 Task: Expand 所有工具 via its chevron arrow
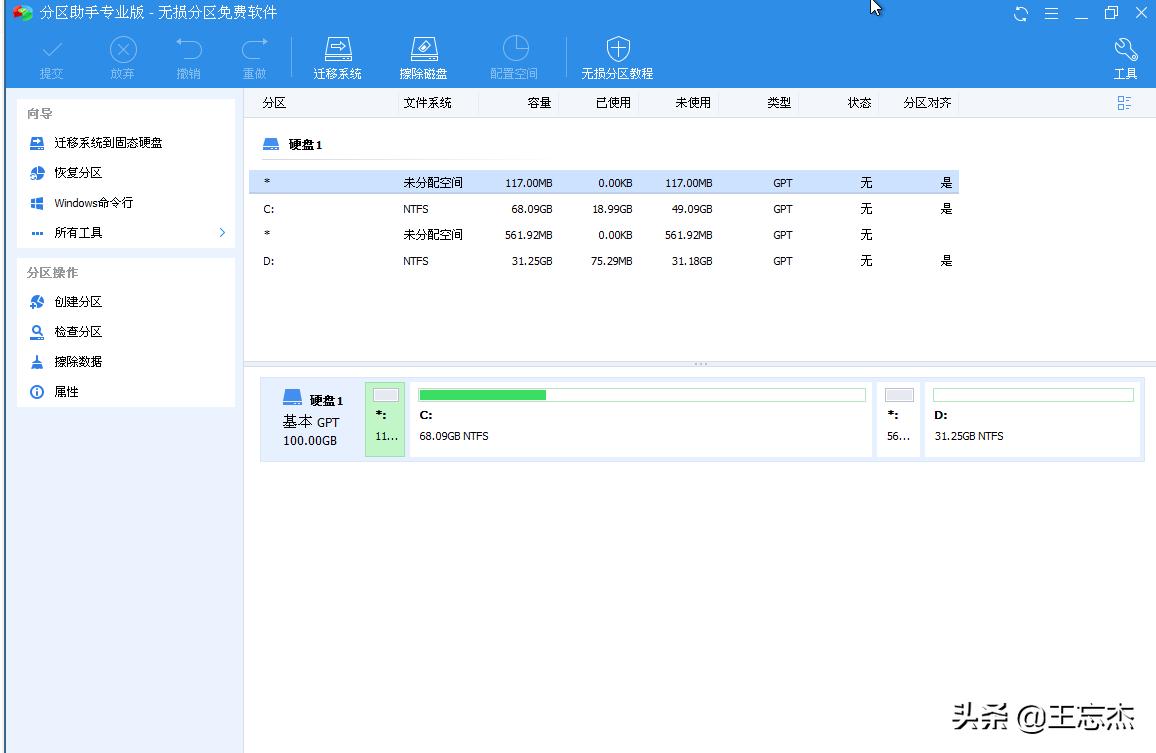tap(222, 232)
